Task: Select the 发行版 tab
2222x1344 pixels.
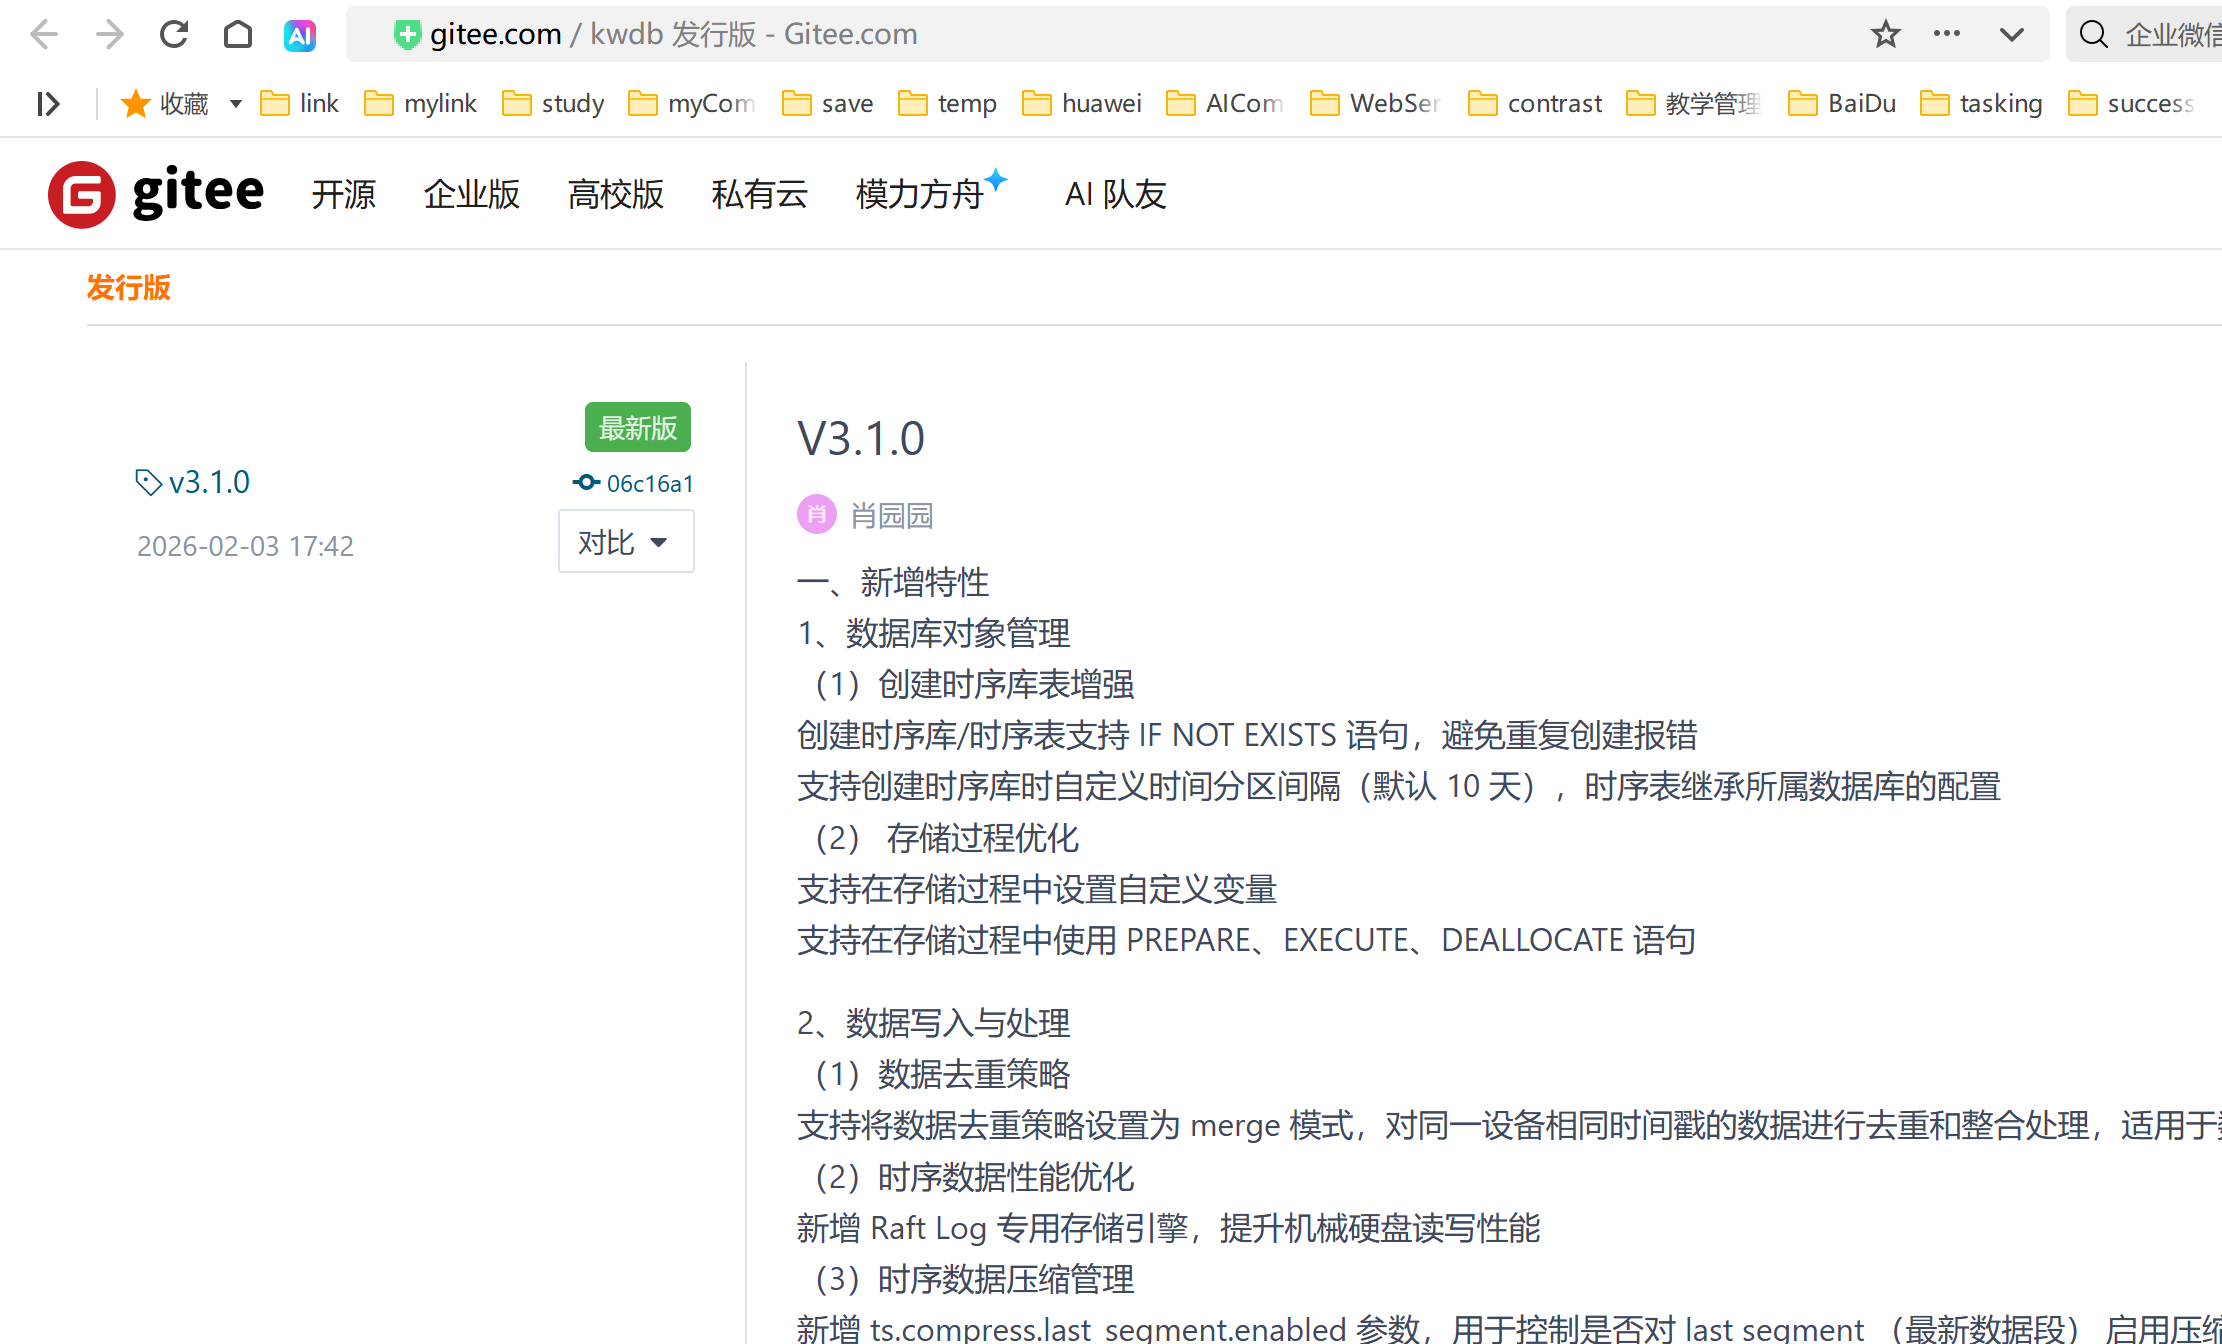Action: coord(129,288)
